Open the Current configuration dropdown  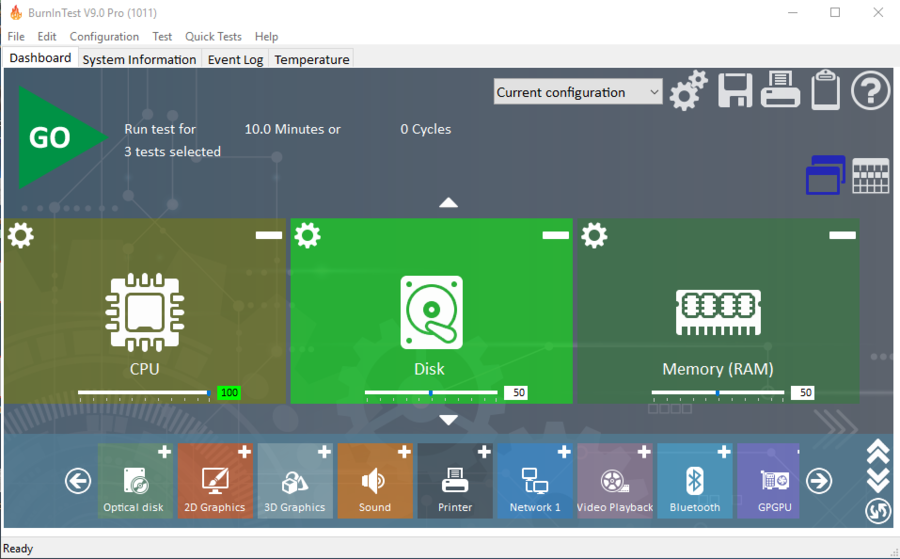tap(578, 92)
